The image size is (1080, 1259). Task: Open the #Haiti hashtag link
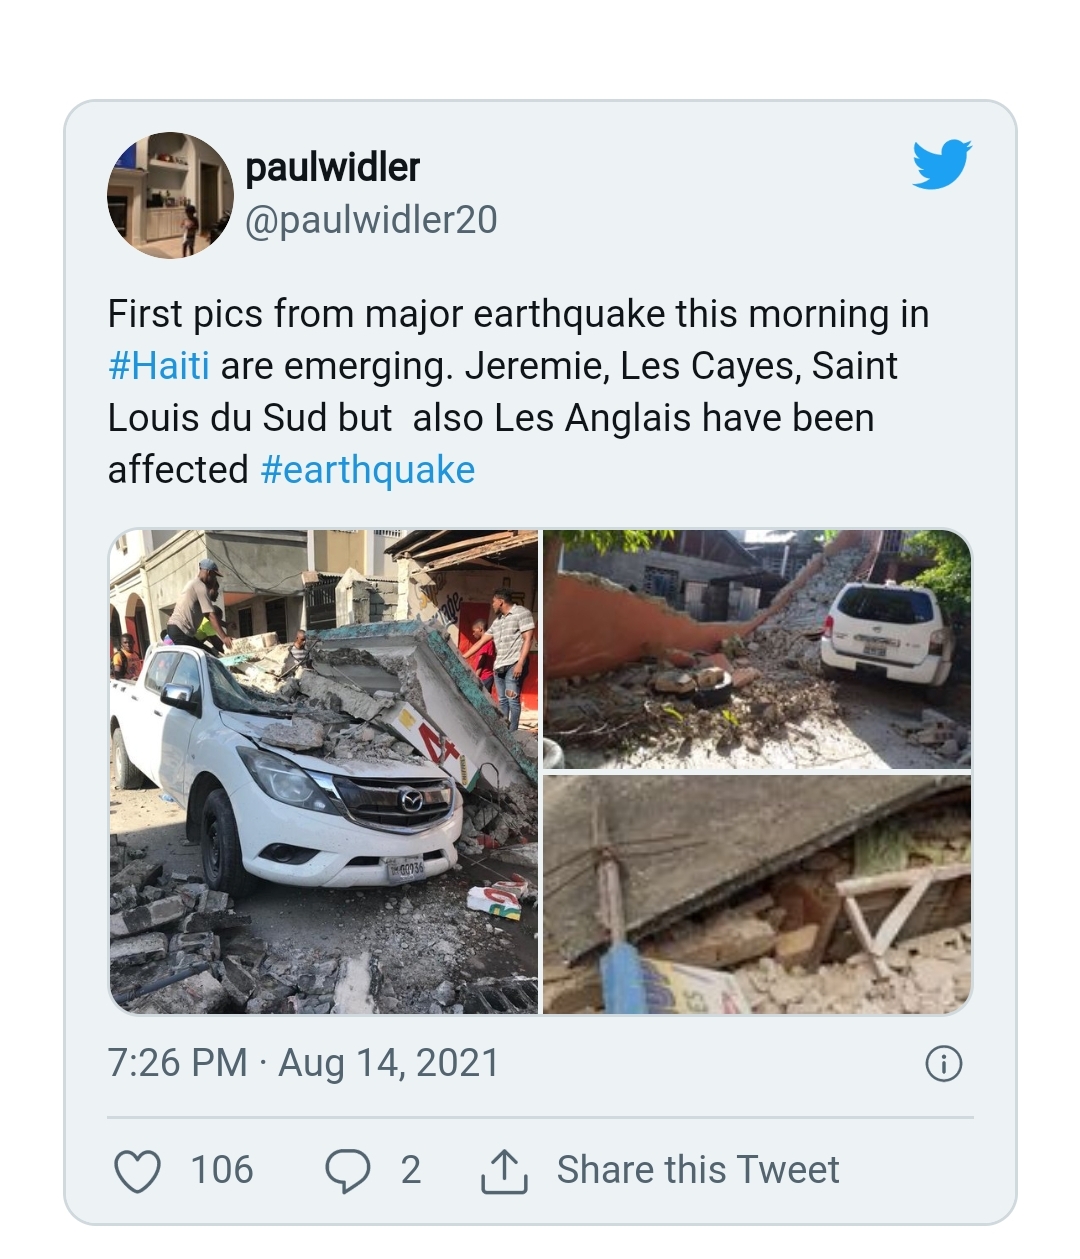(159, 366)
